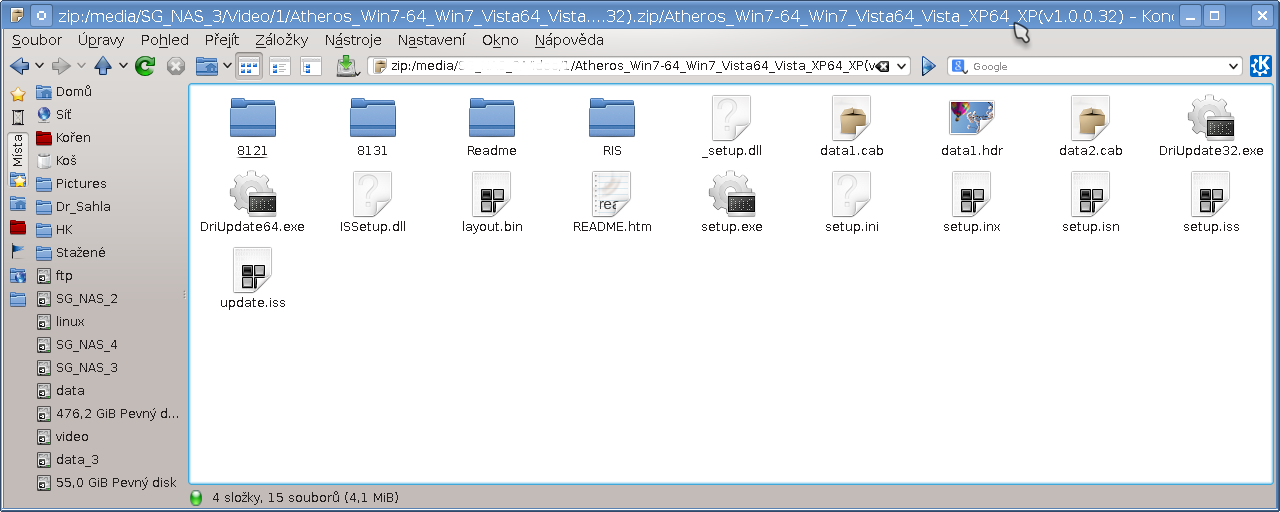
Task: Select the README.htm file
Action: pyautogui.click(x=612, y=203)
